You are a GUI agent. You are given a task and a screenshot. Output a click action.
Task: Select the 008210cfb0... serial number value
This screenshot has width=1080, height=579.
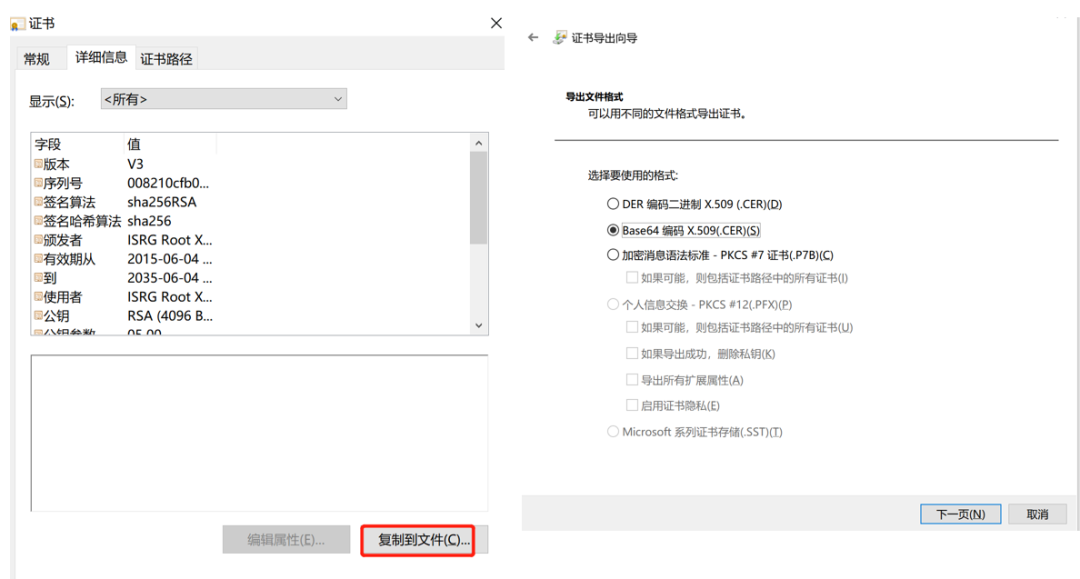click(168, 183)
